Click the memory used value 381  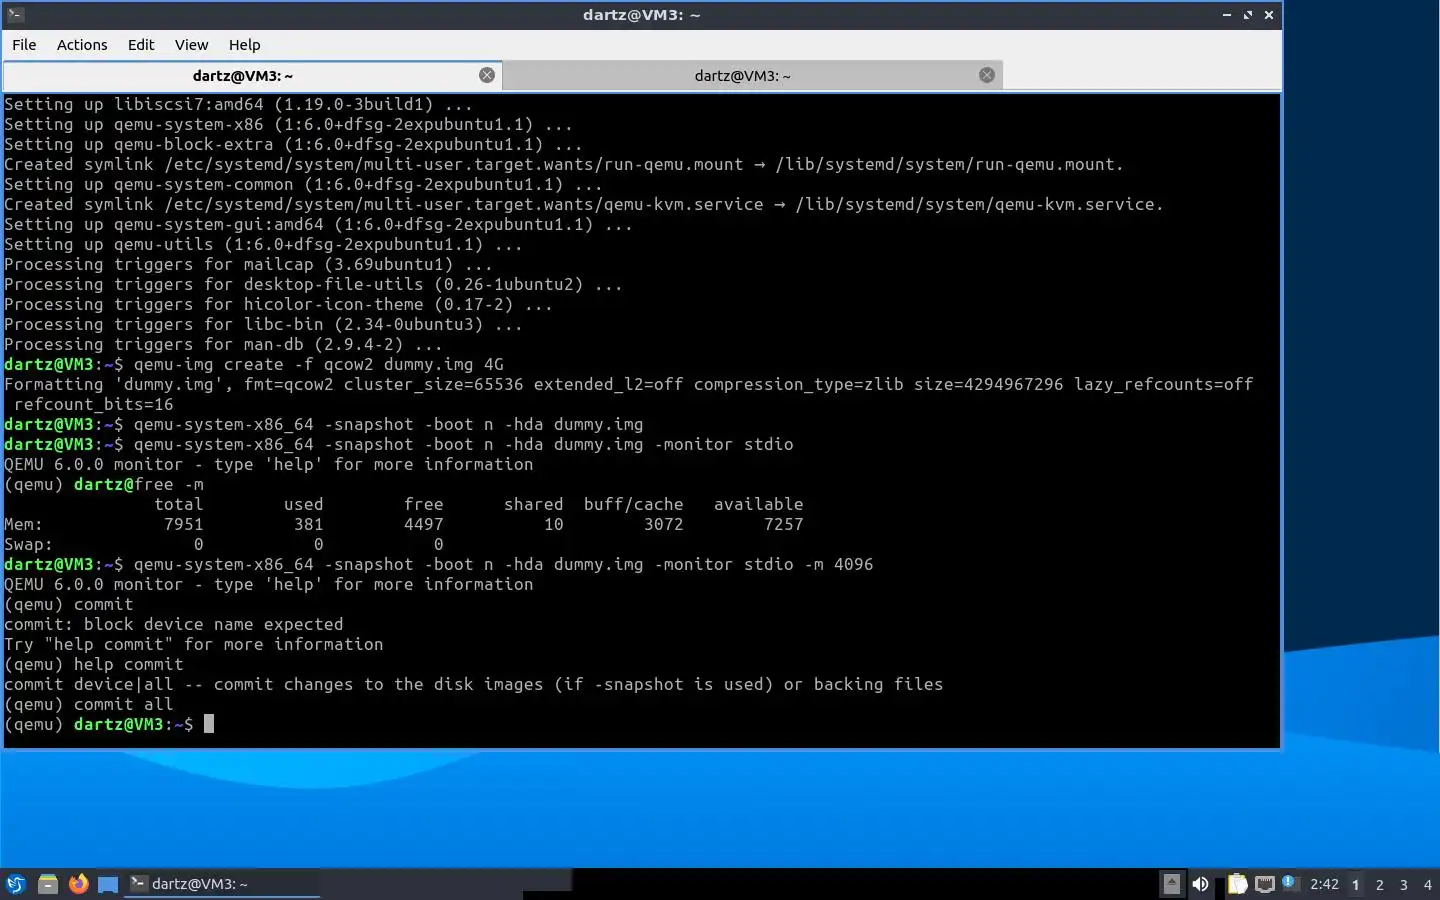pos(309,524)
